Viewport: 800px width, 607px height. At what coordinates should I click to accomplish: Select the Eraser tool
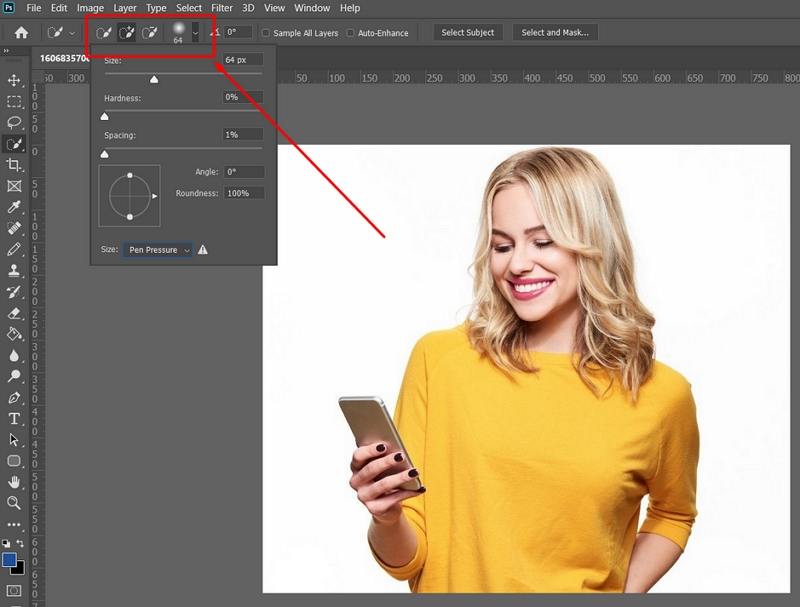(x=14, y=313)
